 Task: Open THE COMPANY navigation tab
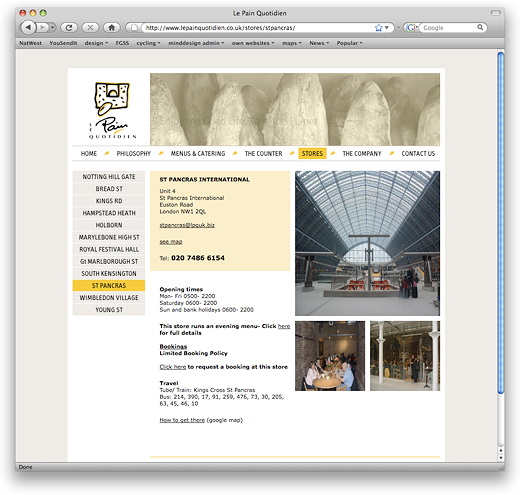pos(362,154)
